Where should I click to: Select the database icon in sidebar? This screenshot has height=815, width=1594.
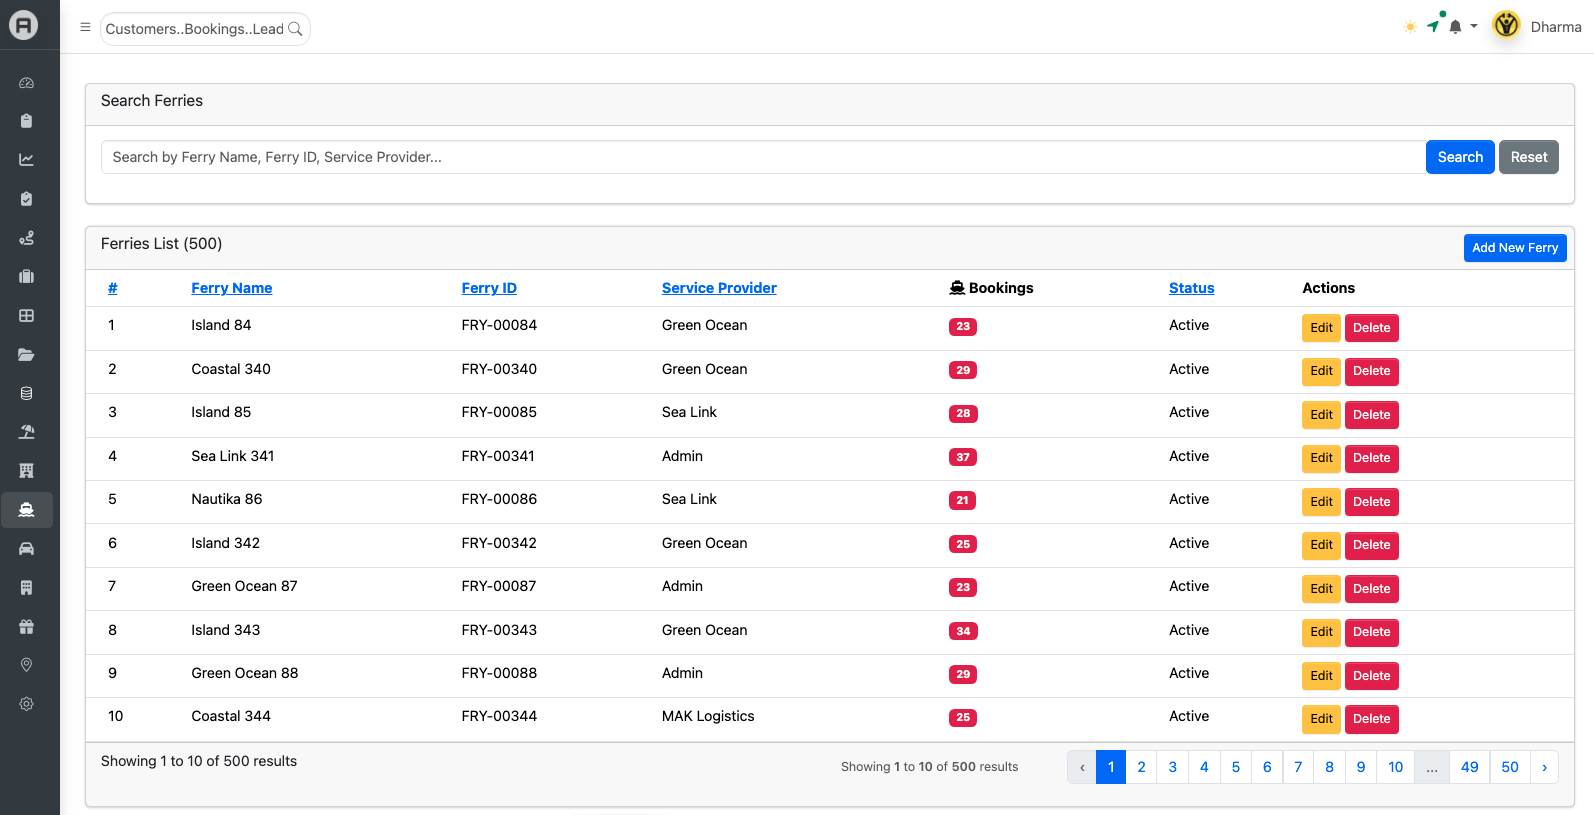(27, 394)
